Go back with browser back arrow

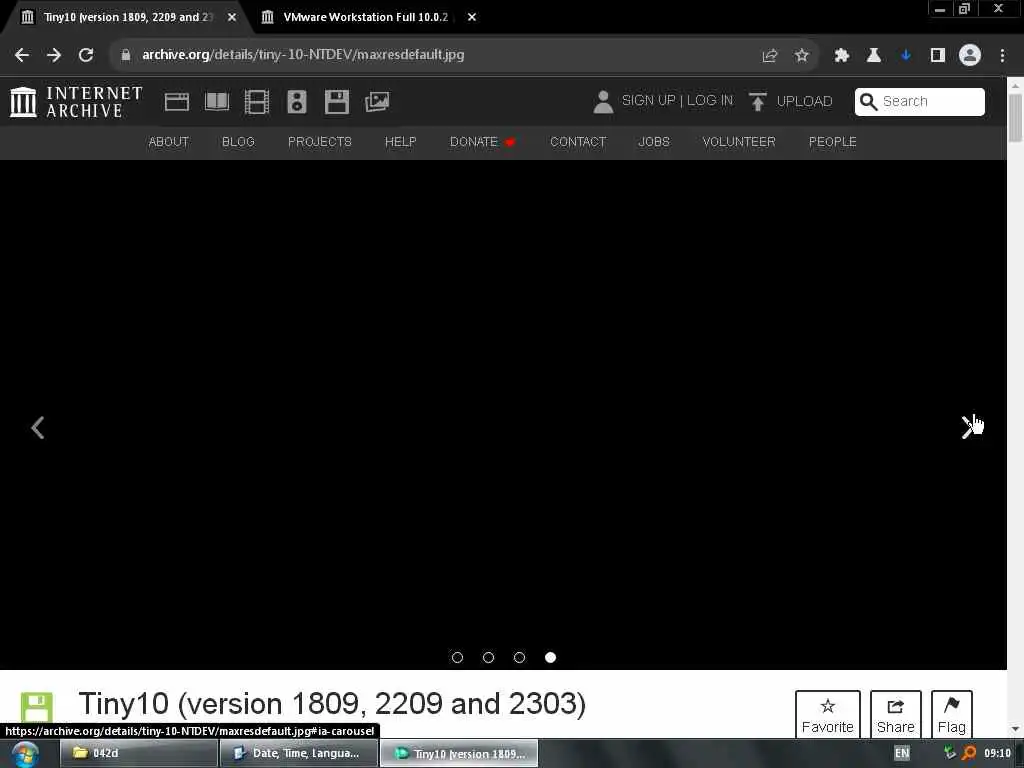(22, 55)
